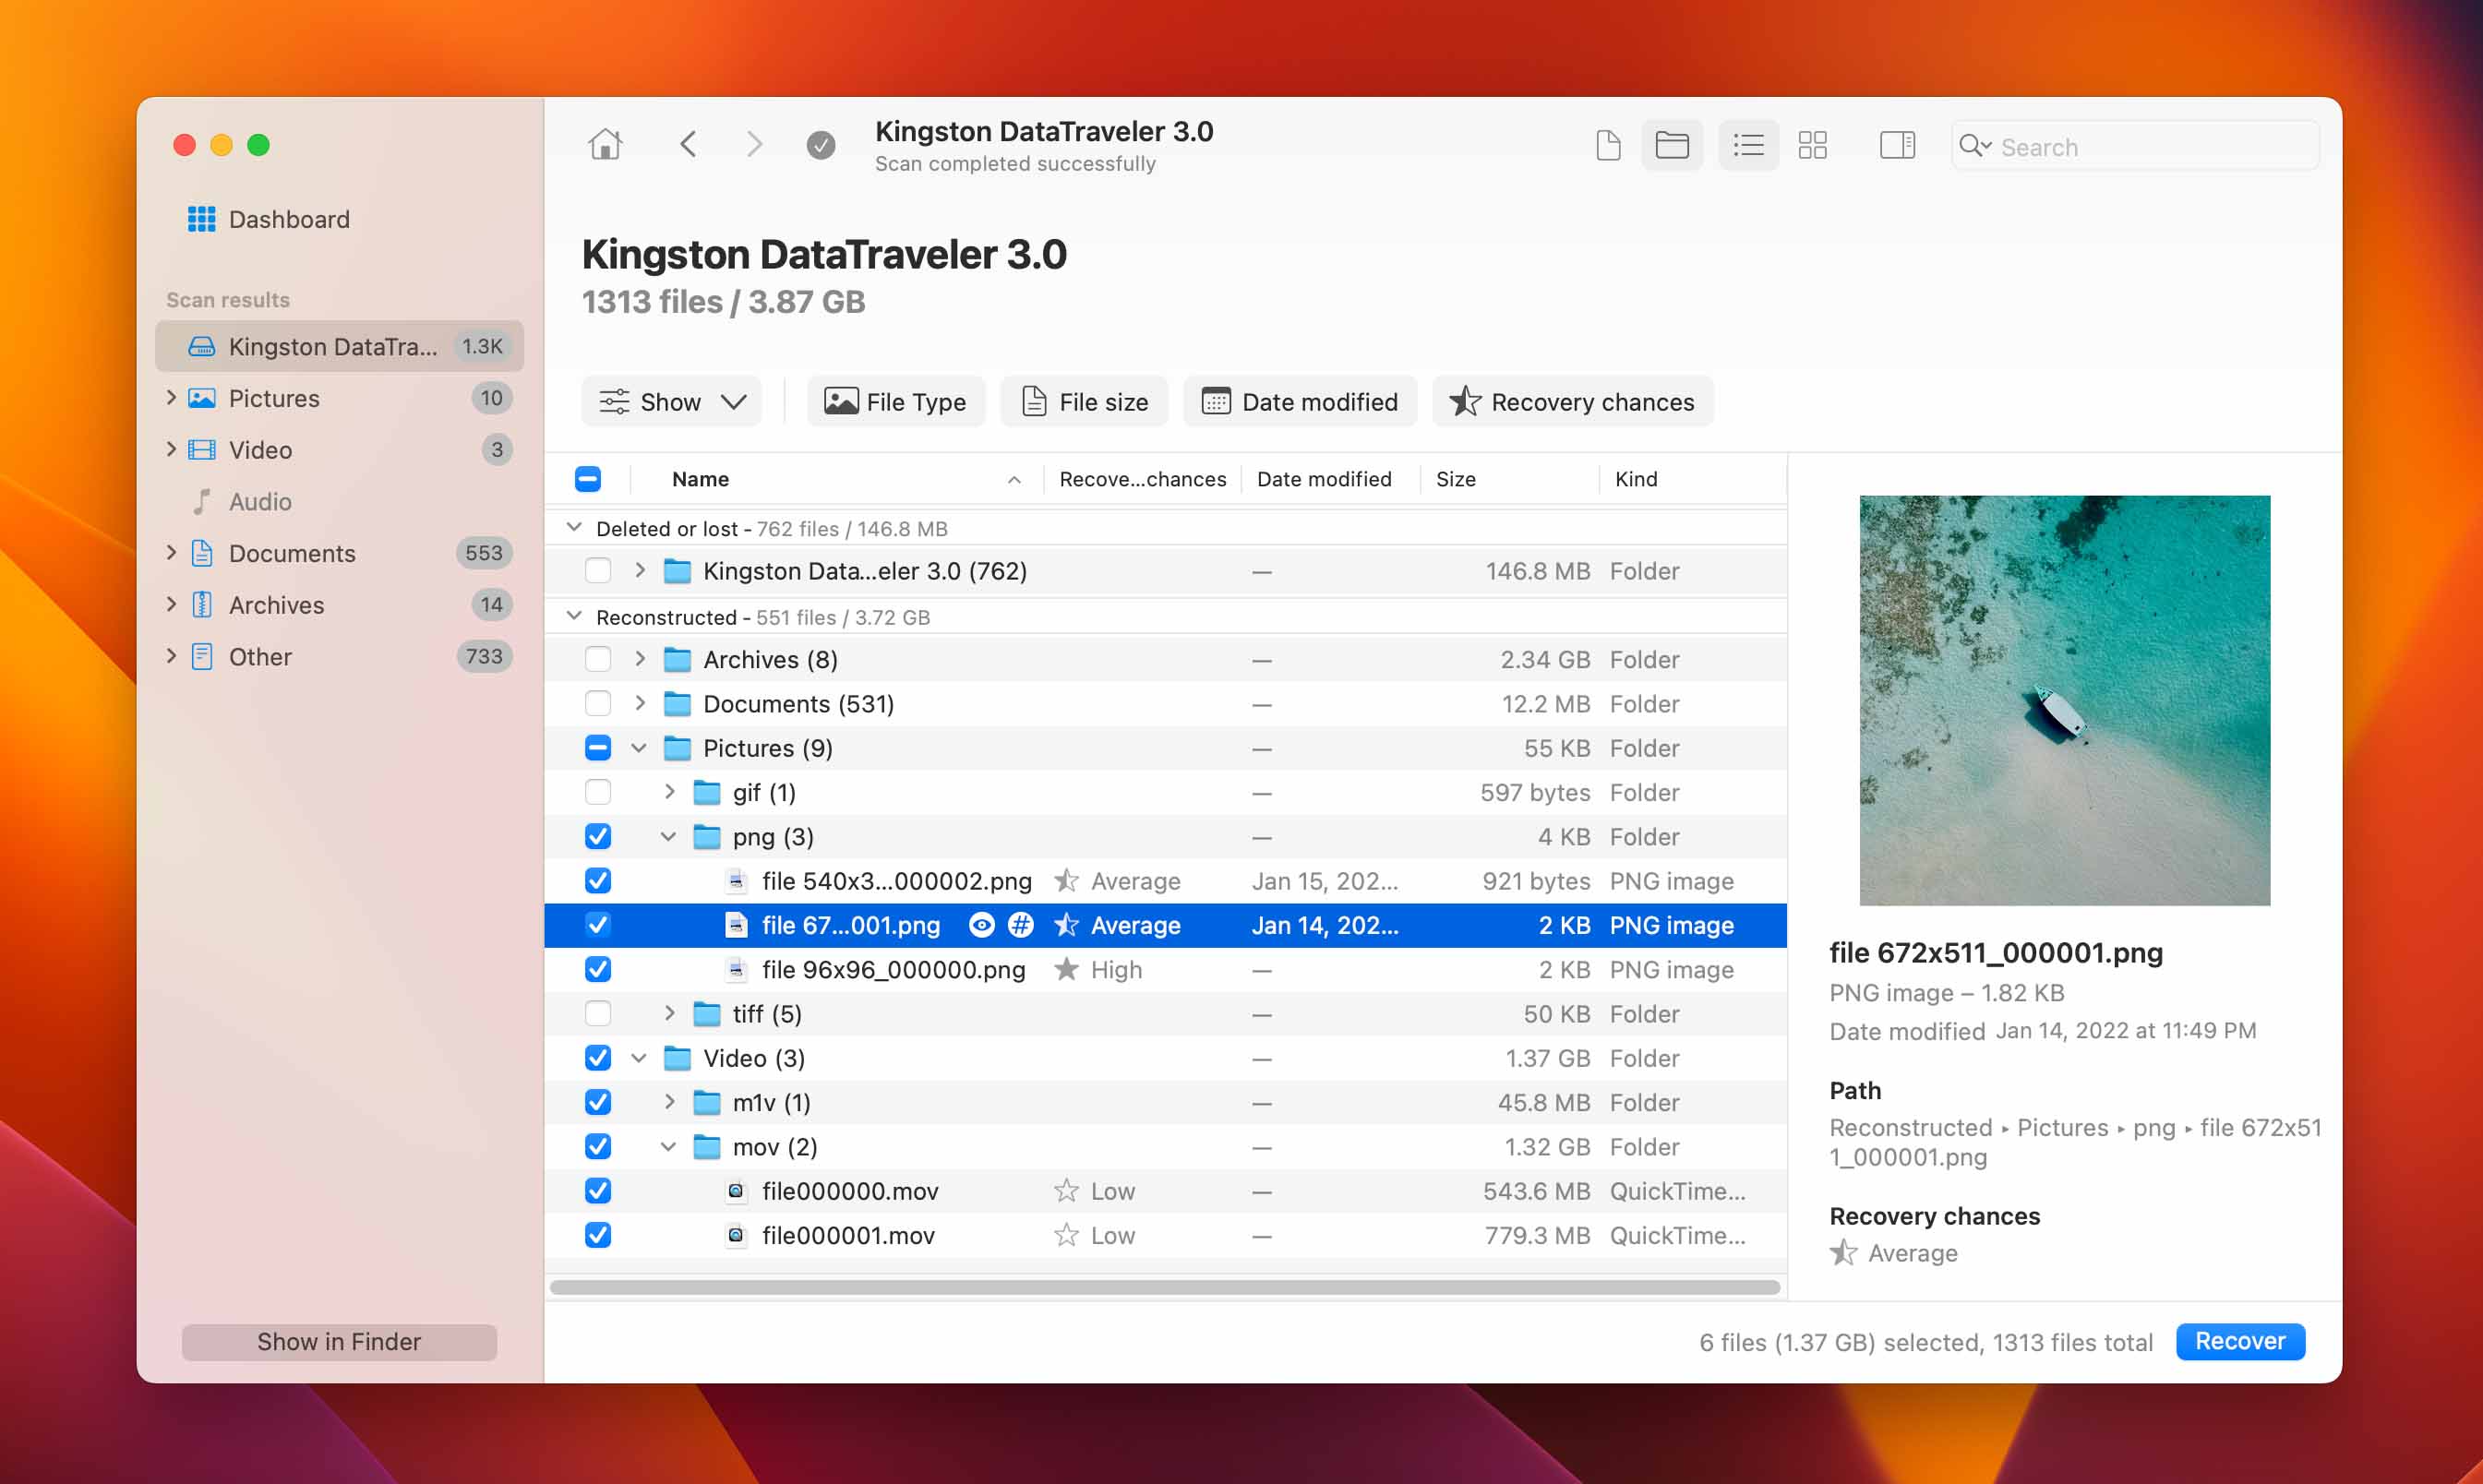Click the magnifier icon in Search
This screenshot has height=1484, width=2483.
pyautogui.click(x=1974, y=146)
